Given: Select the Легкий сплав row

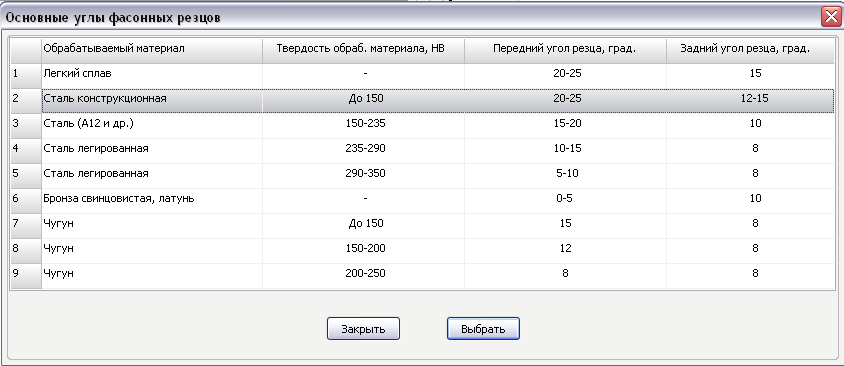Looking at the screenshot, I should click(438, 74).
